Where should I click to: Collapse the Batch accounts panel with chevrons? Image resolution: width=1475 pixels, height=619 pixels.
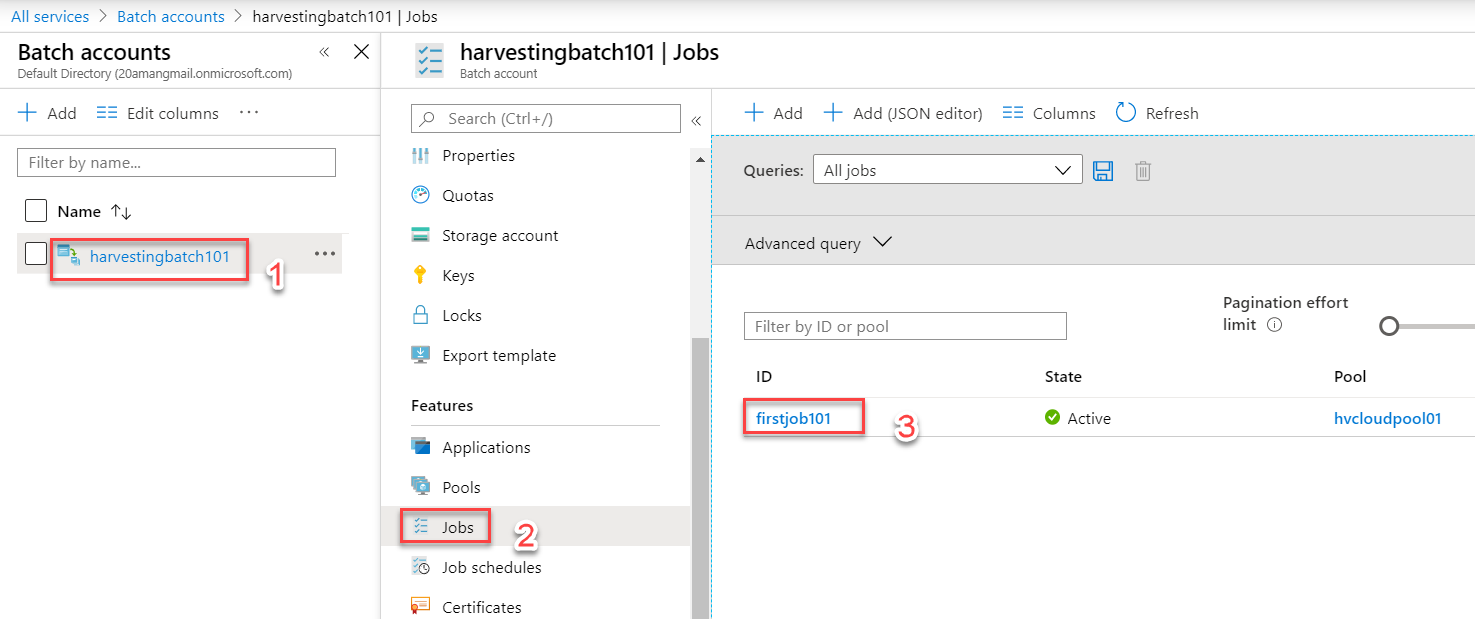point(324,52)
